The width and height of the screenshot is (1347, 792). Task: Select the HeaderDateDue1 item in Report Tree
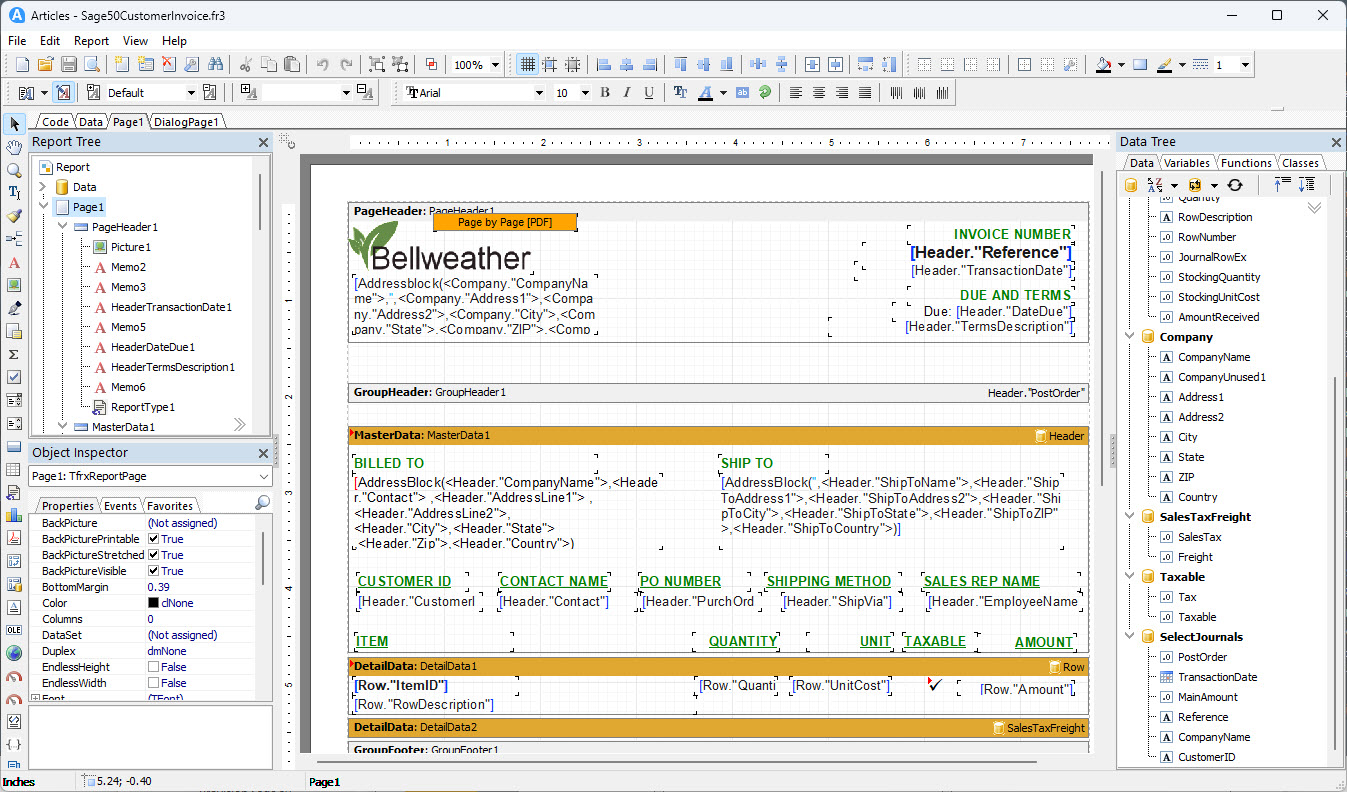point(152,347)
